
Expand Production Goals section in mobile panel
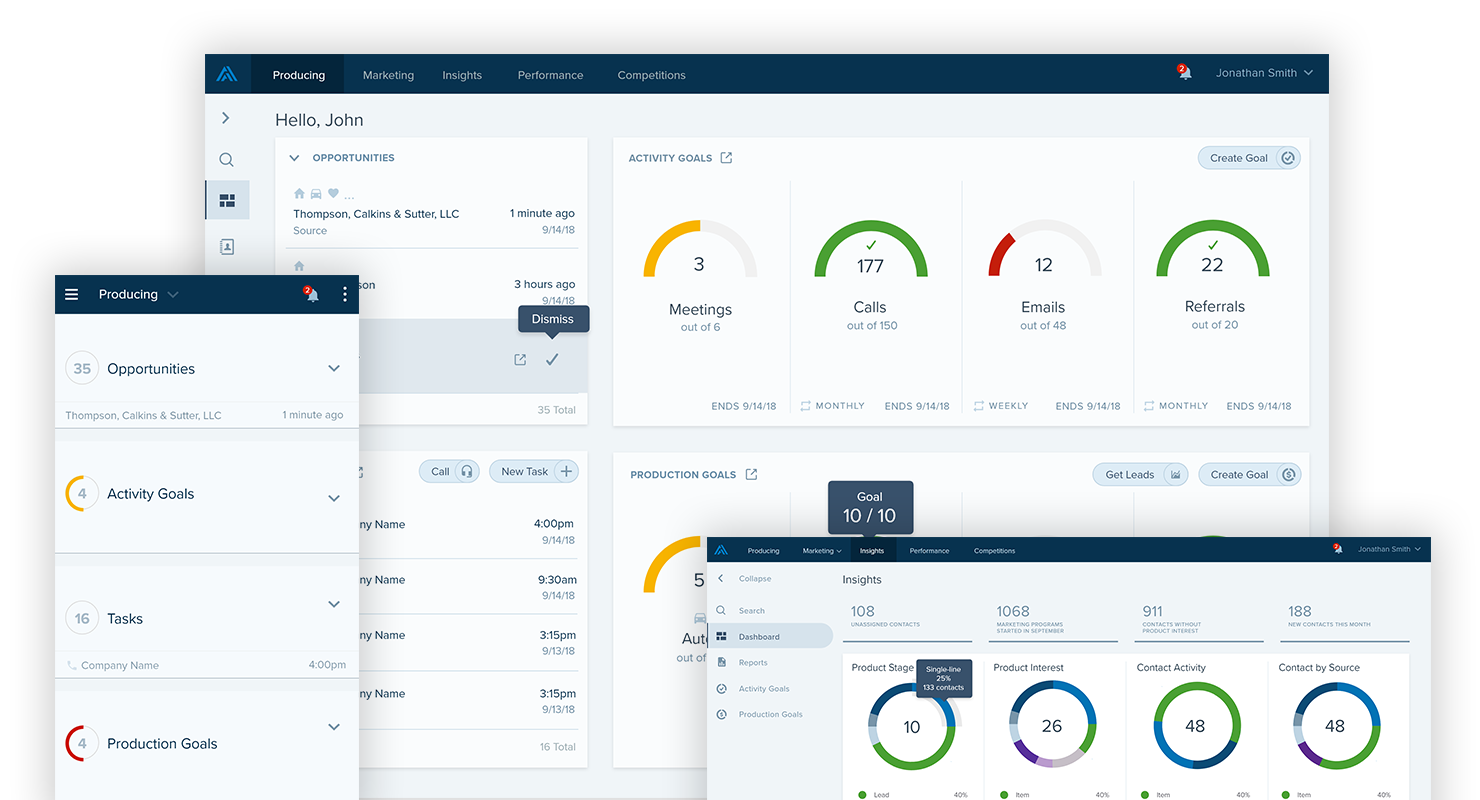click(x=334, y=727)
